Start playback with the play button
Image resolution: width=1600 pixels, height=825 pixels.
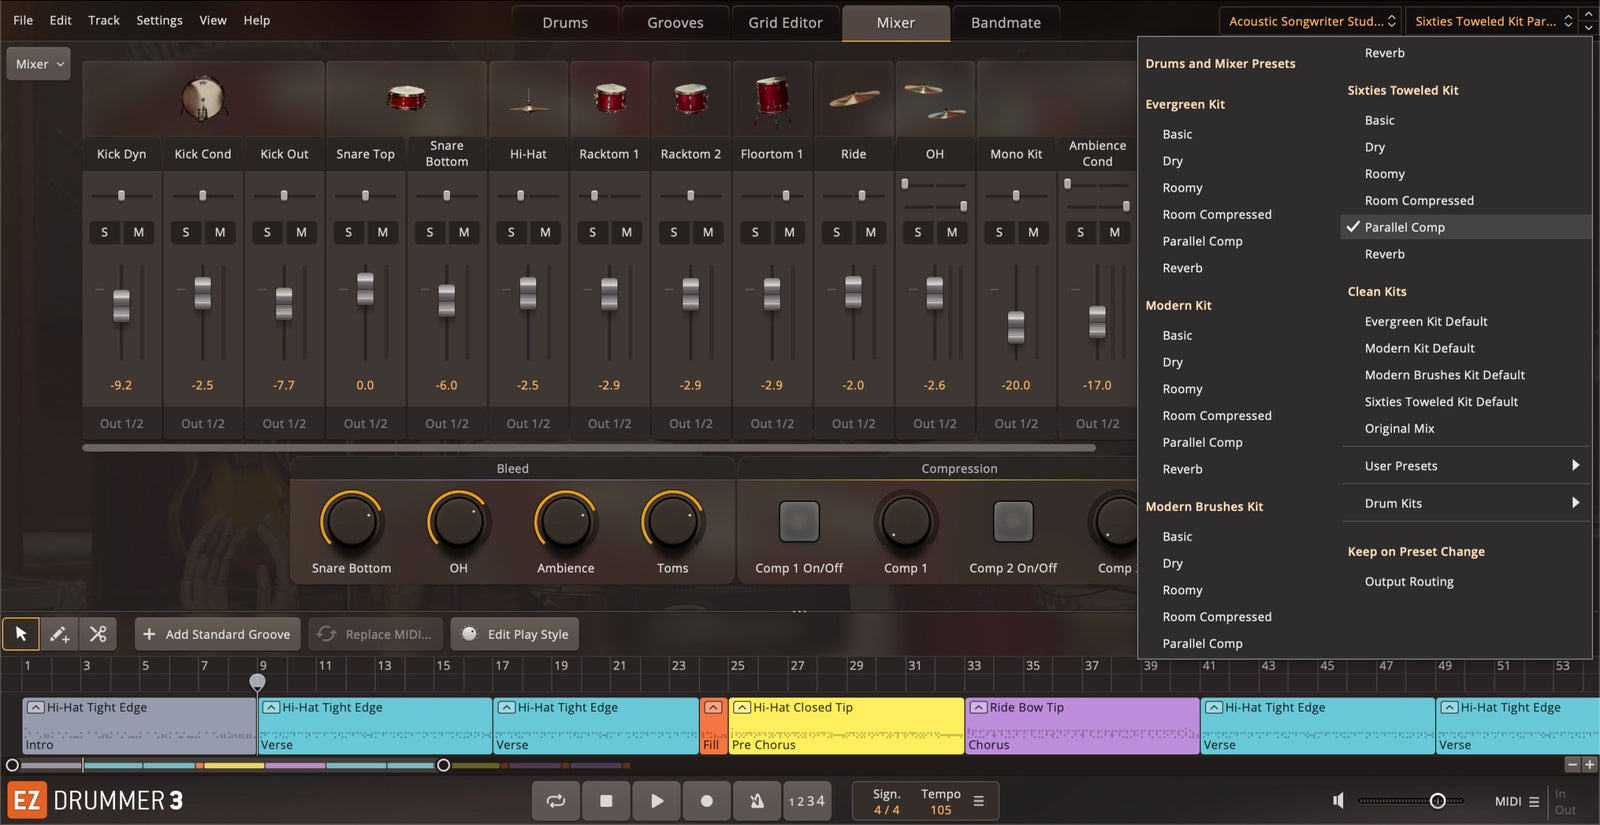coord(656,801)
